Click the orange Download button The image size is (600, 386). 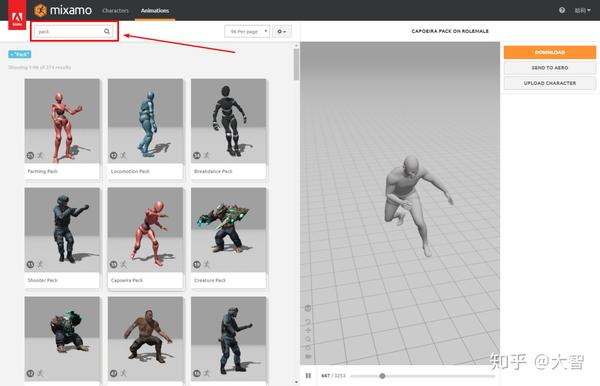point(549,52)
